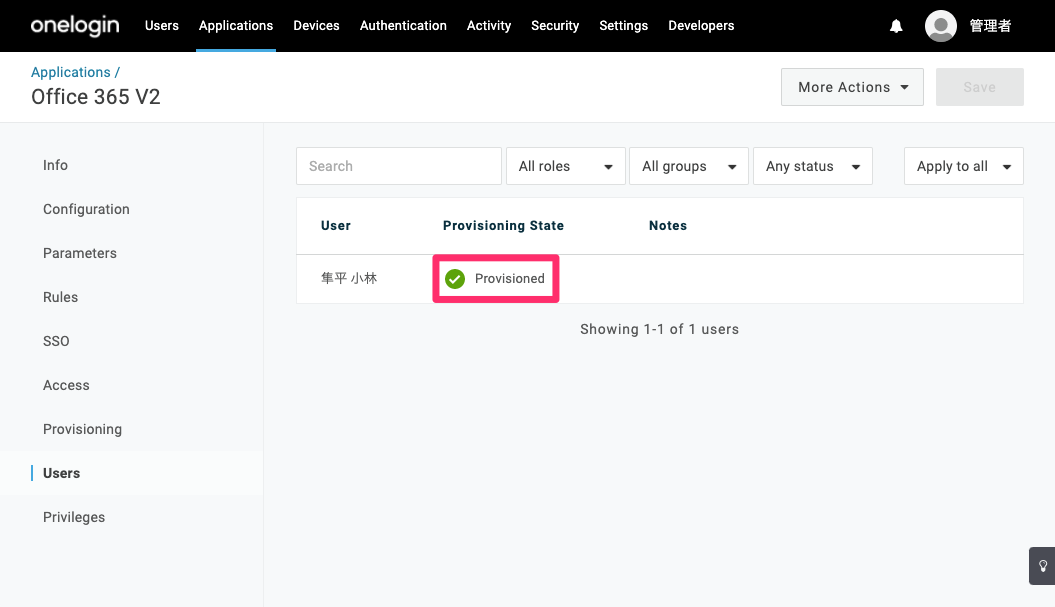Open the Devices menu

coord(316,26)
